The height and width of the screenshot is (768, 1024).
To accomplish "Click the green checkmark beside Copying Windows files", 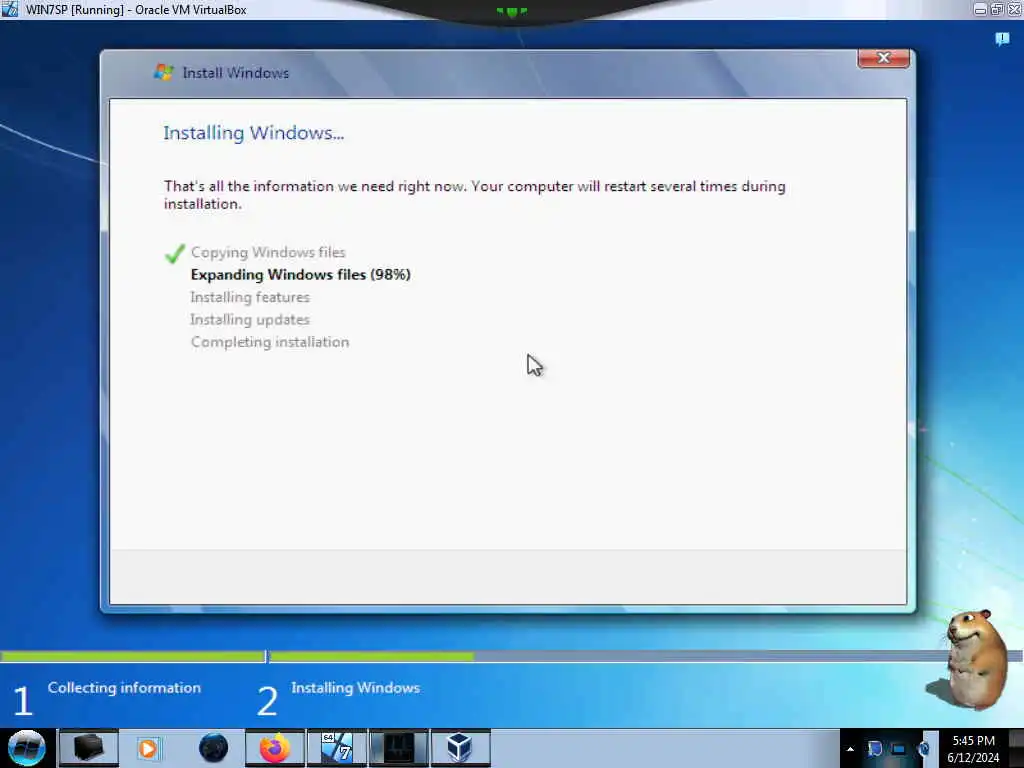I will 175,253.
